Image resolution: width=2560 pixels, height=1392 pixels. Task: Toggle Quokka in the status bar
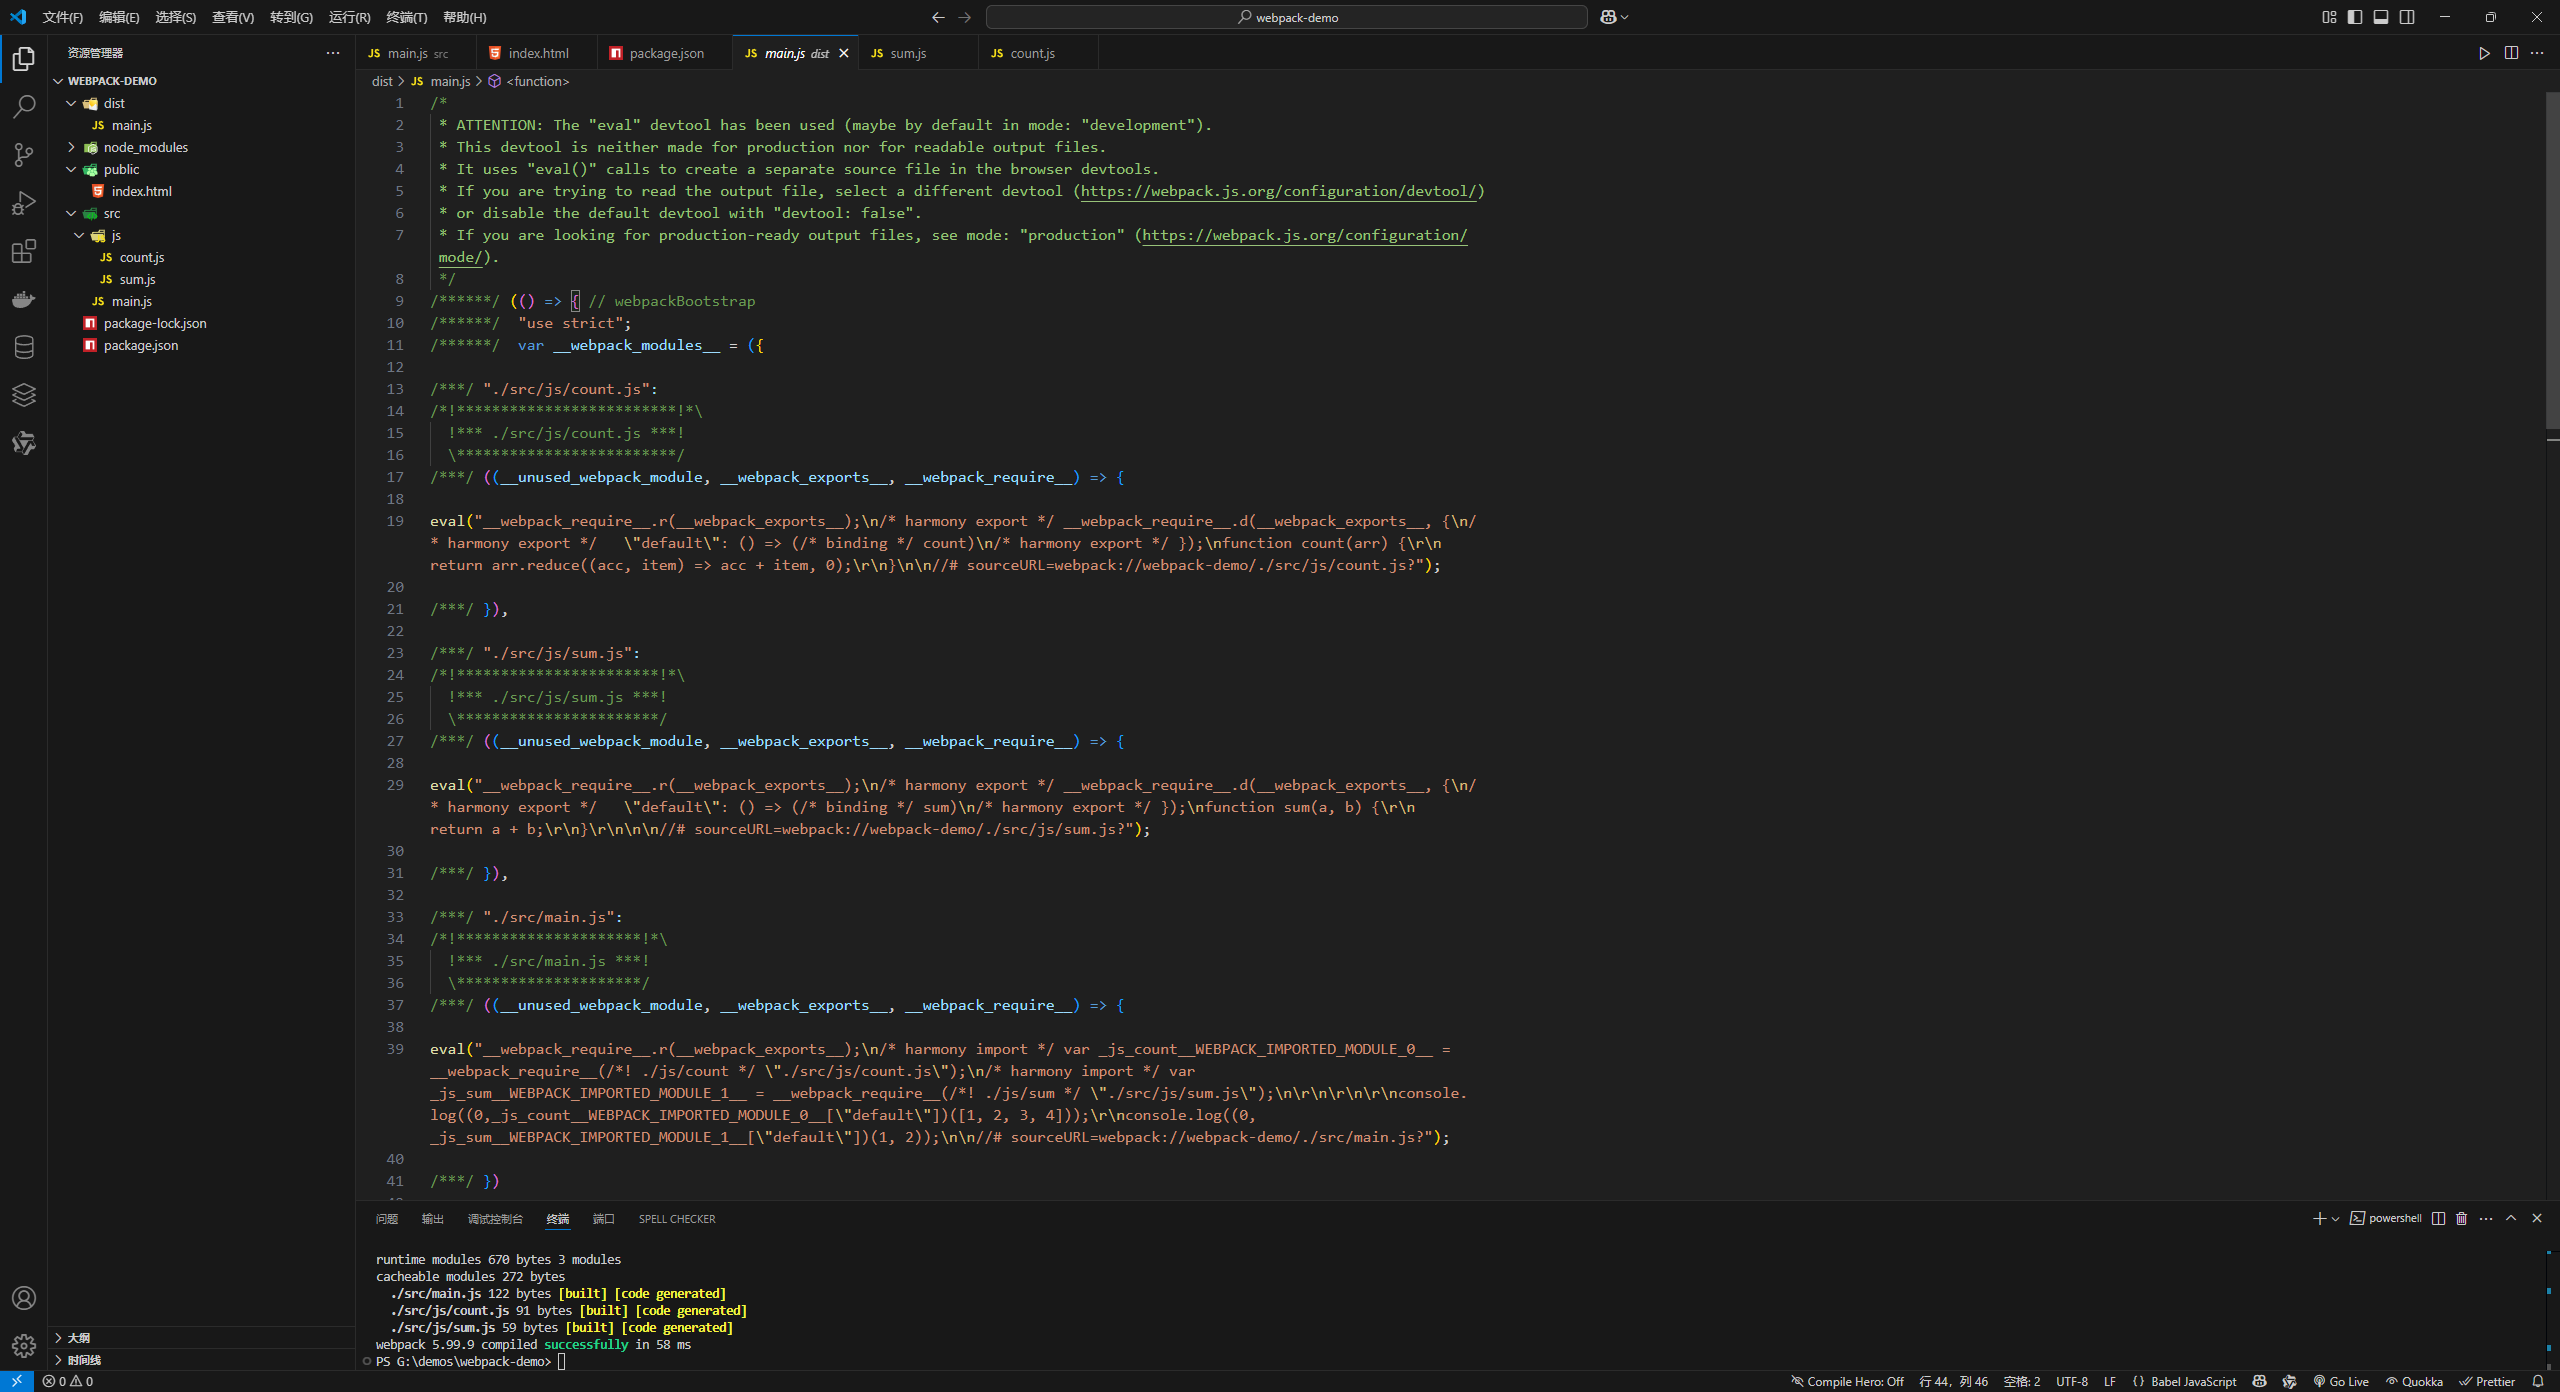[2414, 1381]
